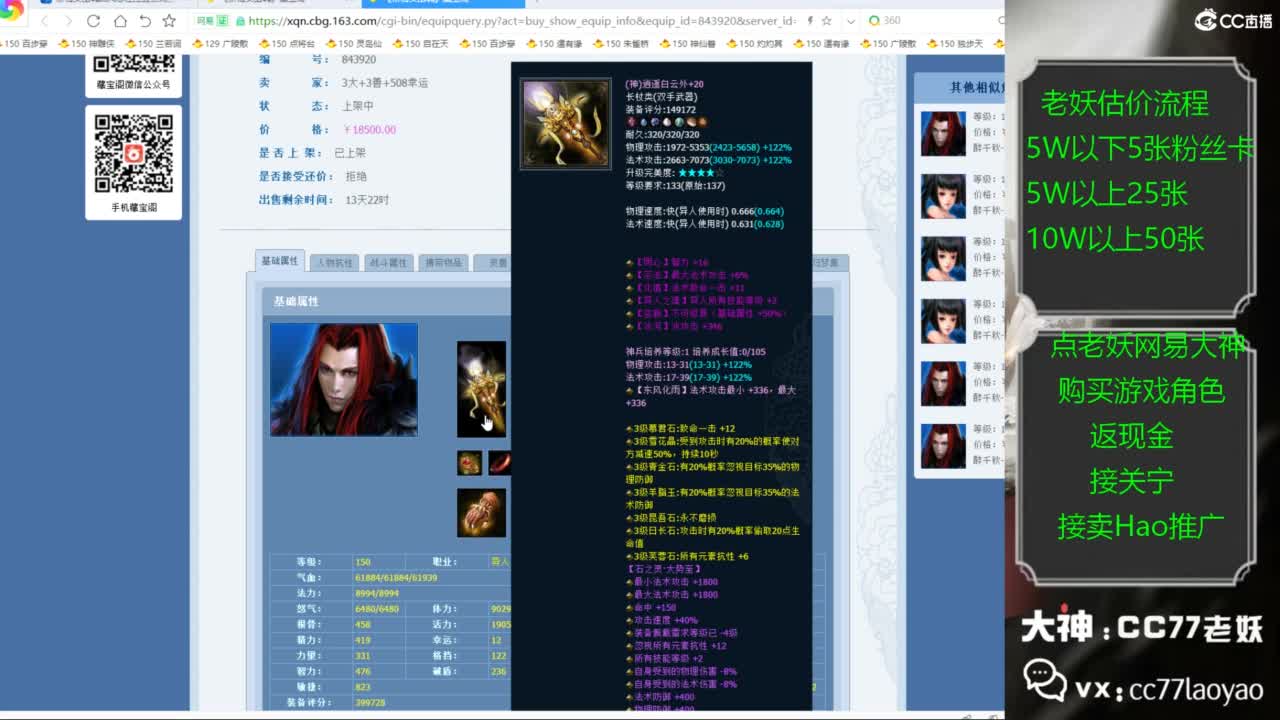Click tooltip item name (神)逍遥白云外+20
This screenshot has height=720, width=1280.
(x=664, y=84)
